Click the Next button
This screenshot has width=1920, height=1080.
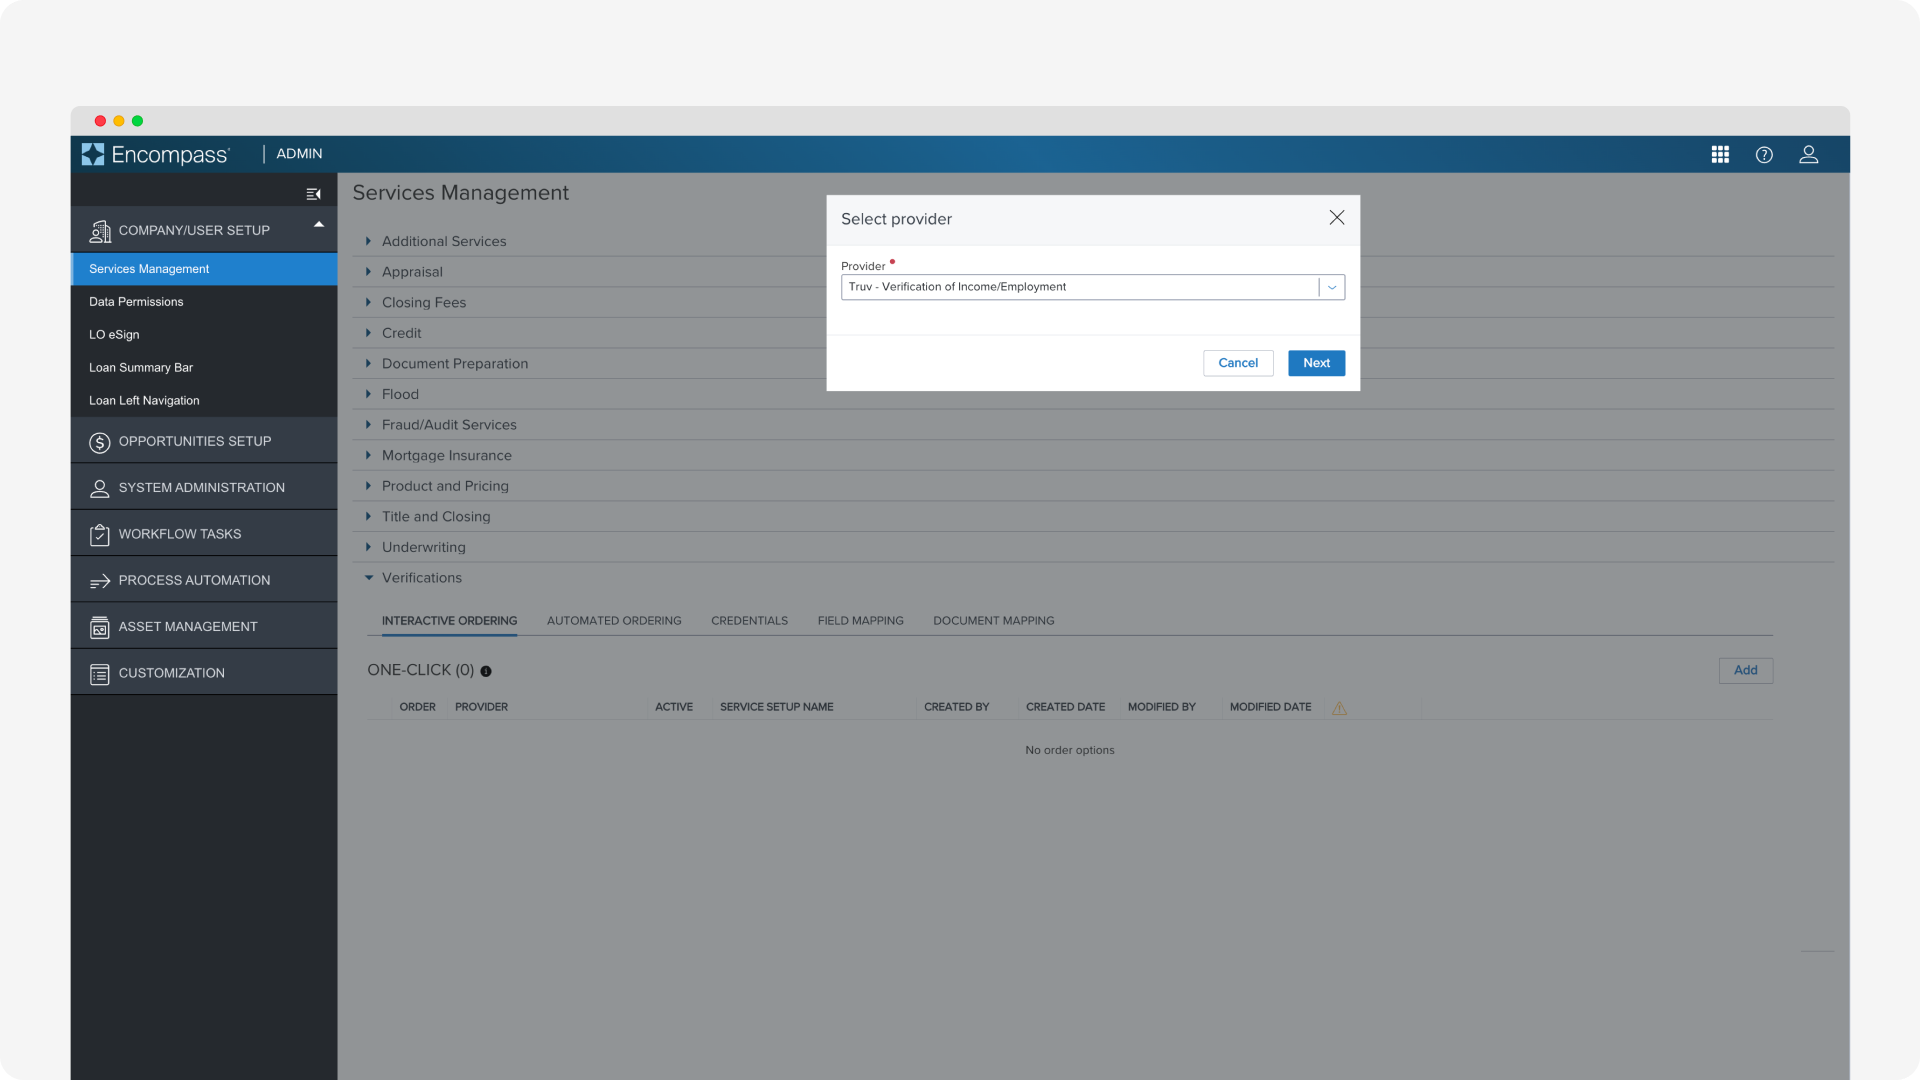coord(1316,363)
